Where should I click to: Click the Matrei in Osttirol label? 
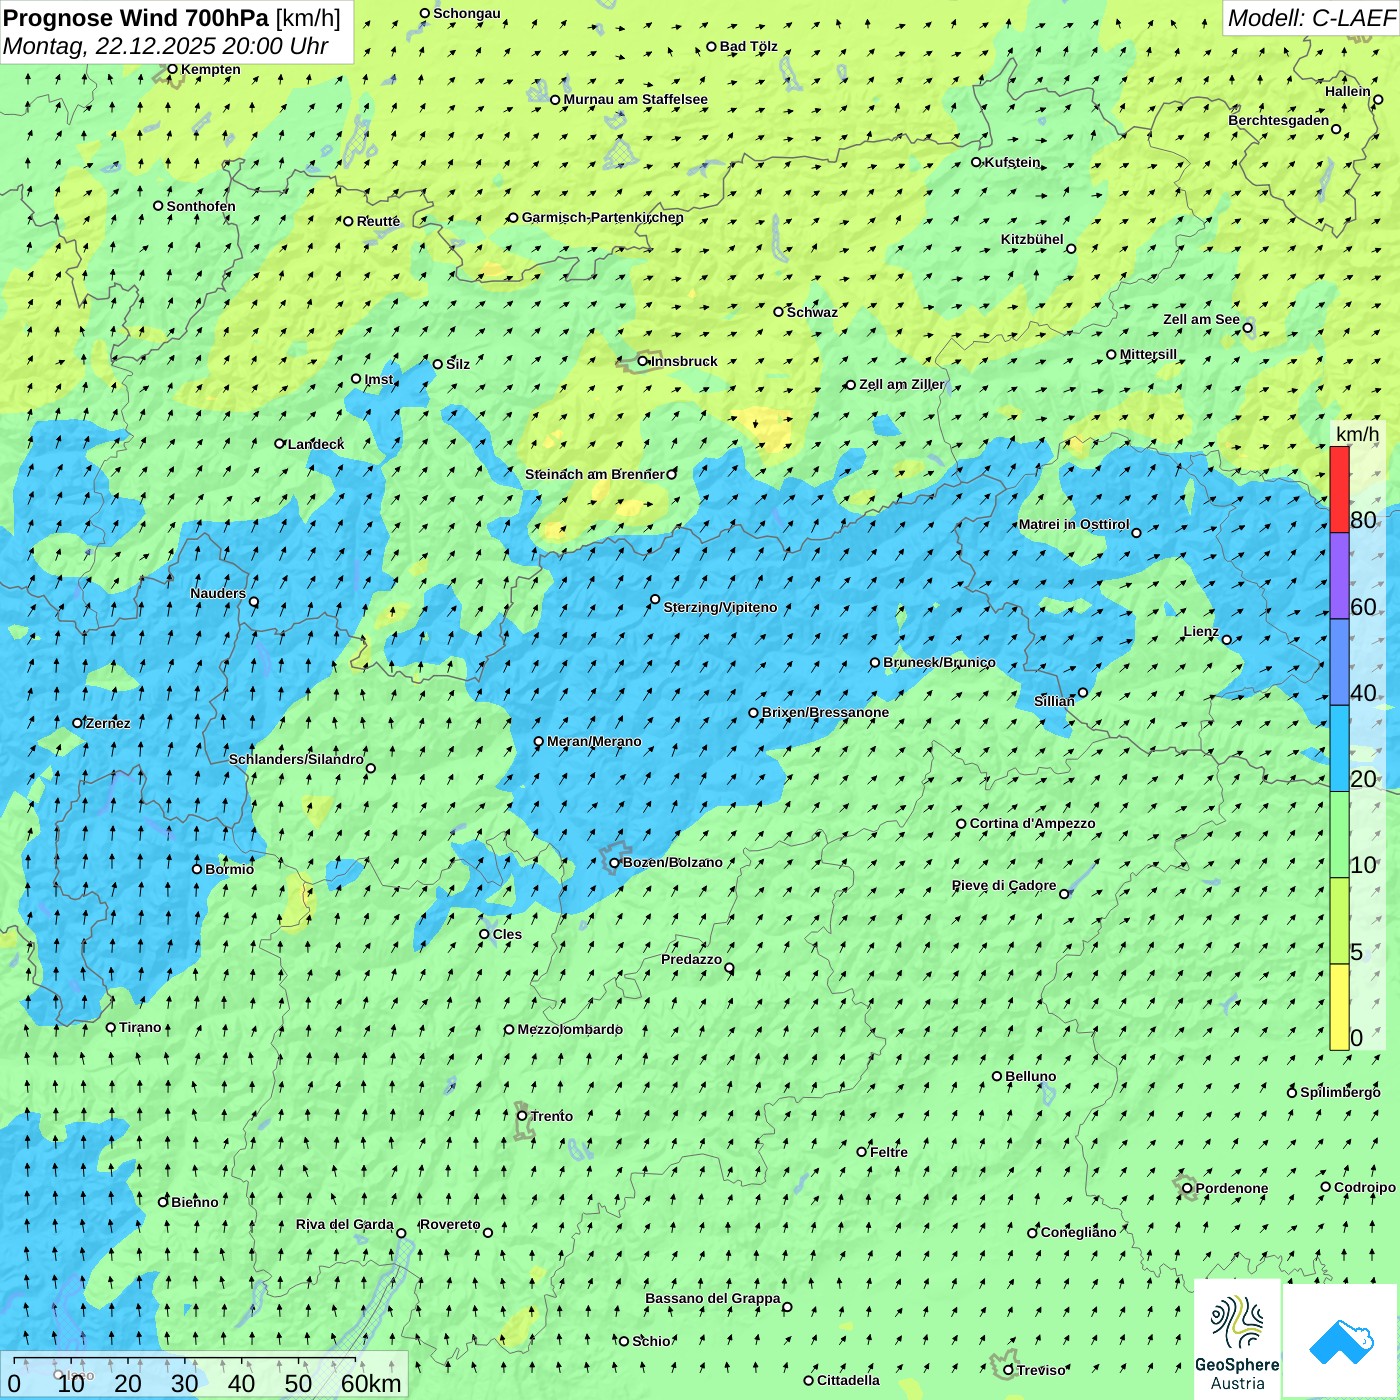click(1074, 524)
